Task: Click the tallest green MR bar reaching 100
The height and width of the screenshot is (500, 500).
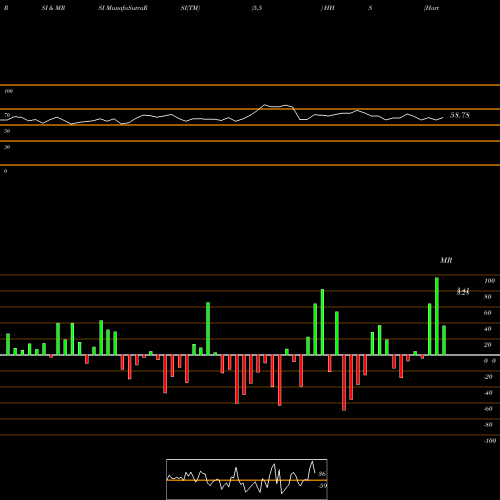Action: tap(437, 316)
